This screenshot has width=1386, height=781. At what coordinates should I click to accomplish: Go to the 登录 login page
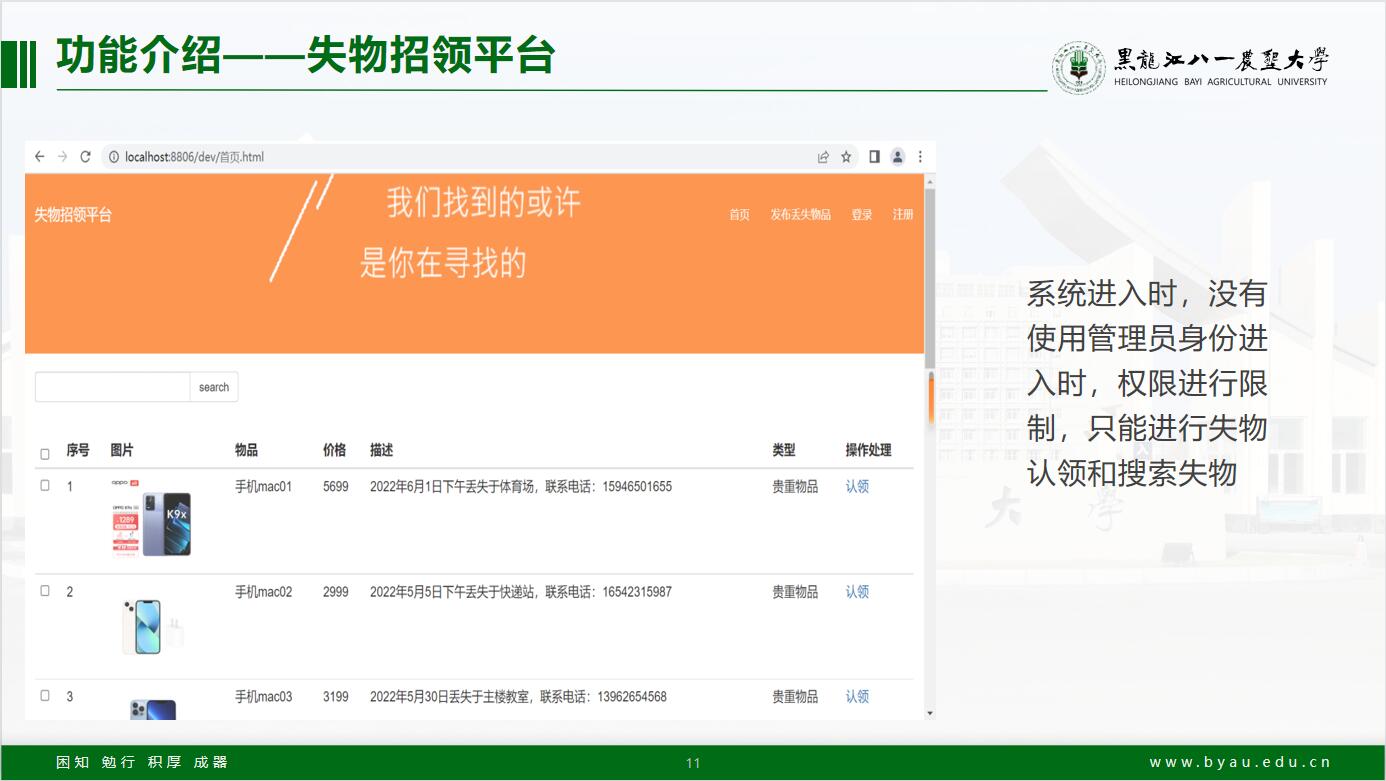coord(862,215)
